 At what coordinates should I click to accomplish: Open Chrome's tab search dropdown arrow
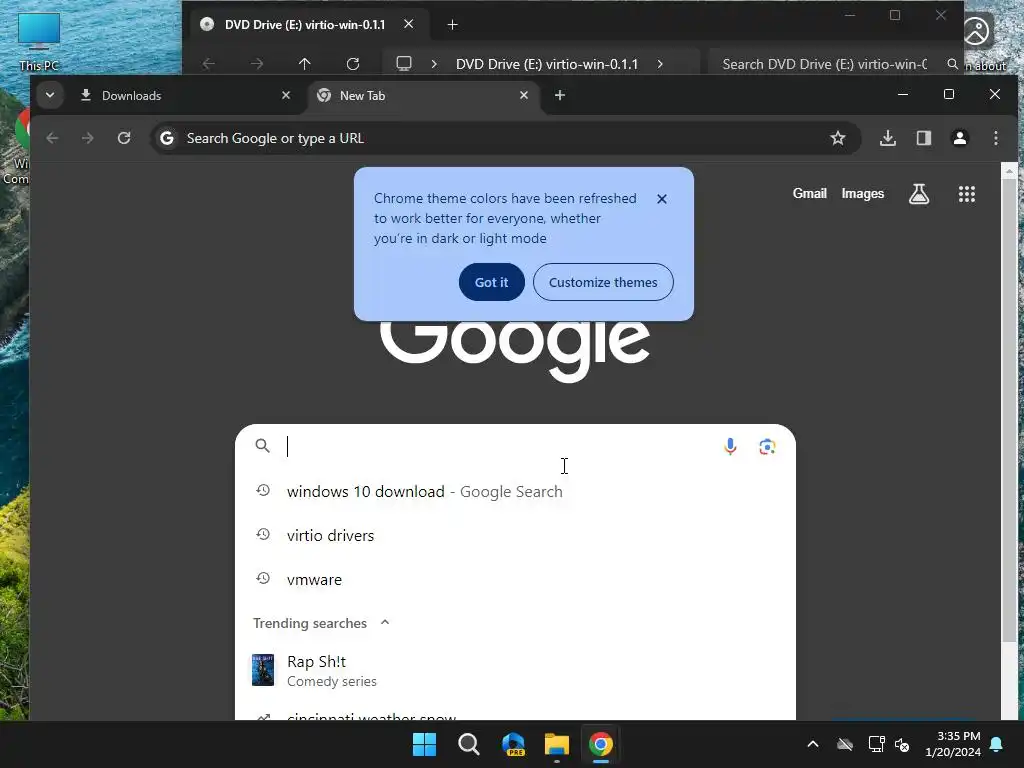click(x=50, y=95)
